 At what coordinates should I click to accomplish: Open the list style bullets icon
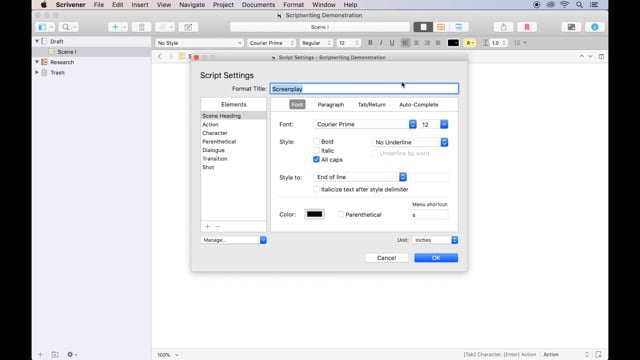click(x=520, y=43)
